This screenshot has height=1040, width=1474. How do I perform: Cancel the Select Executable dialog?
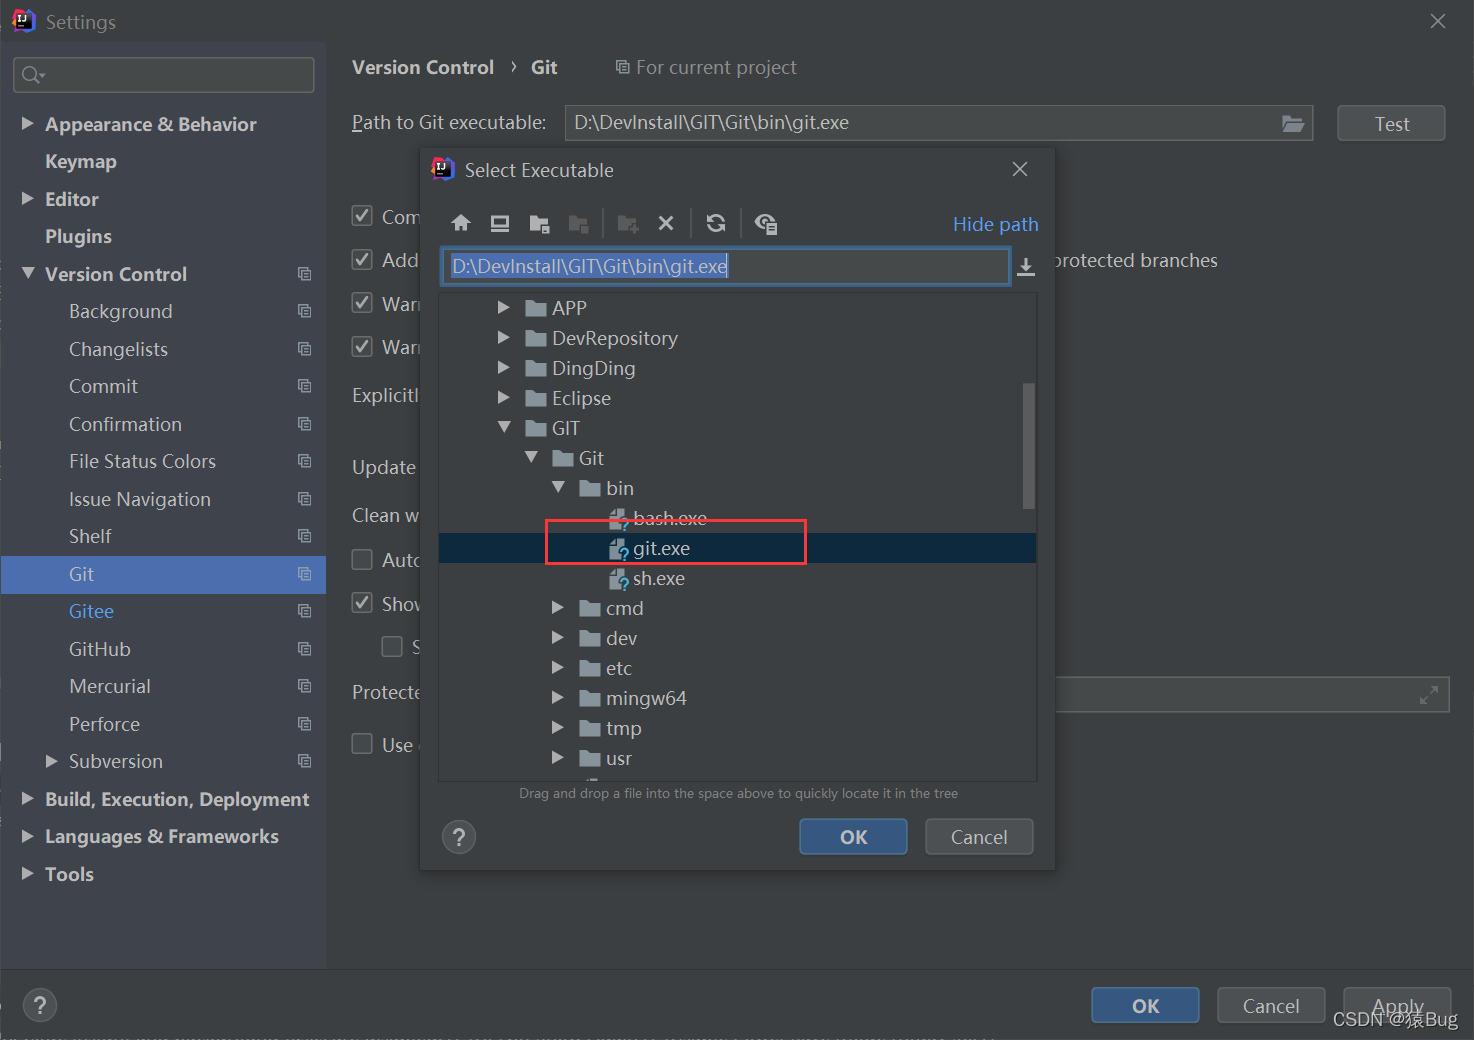click(x=979, y=837)
